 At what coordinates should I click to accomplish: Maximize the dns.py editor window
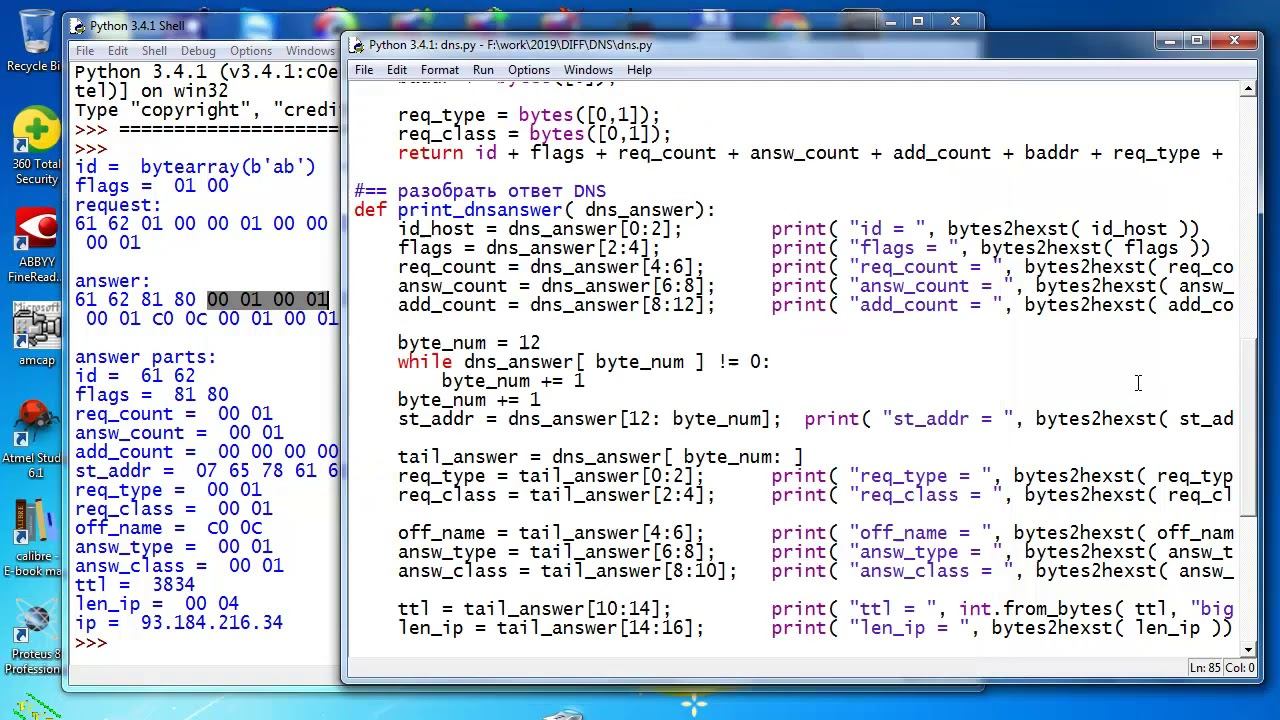[1197, 41]
